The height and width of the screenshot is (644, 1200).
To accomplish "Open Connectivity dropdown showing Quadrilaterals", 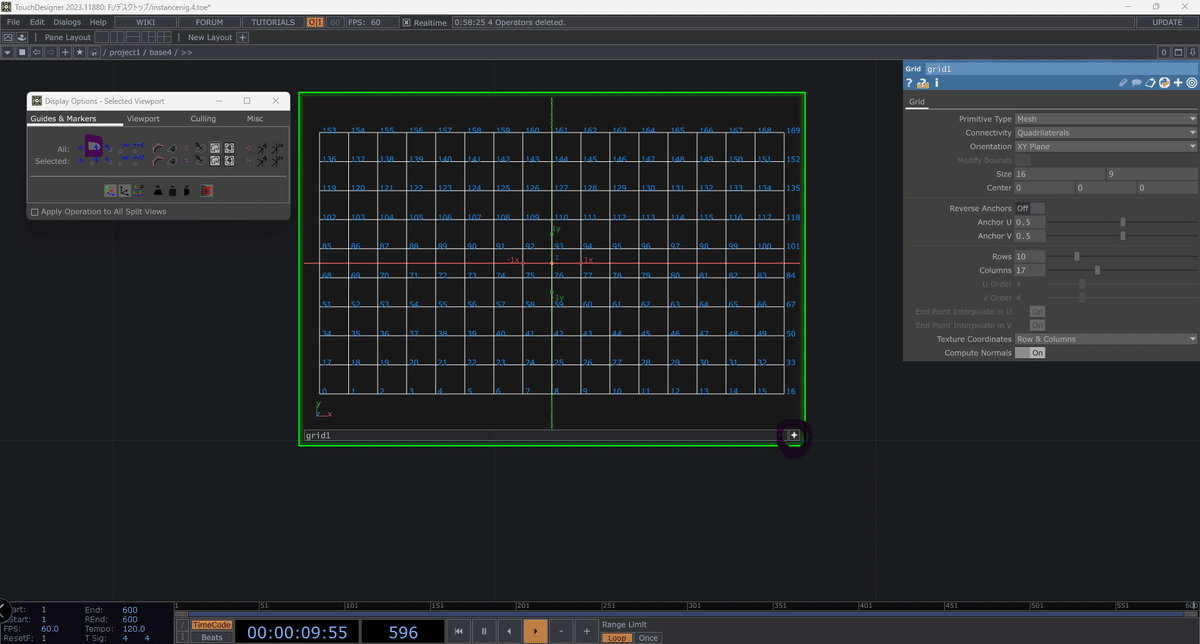I will [x=1106, y=133].
